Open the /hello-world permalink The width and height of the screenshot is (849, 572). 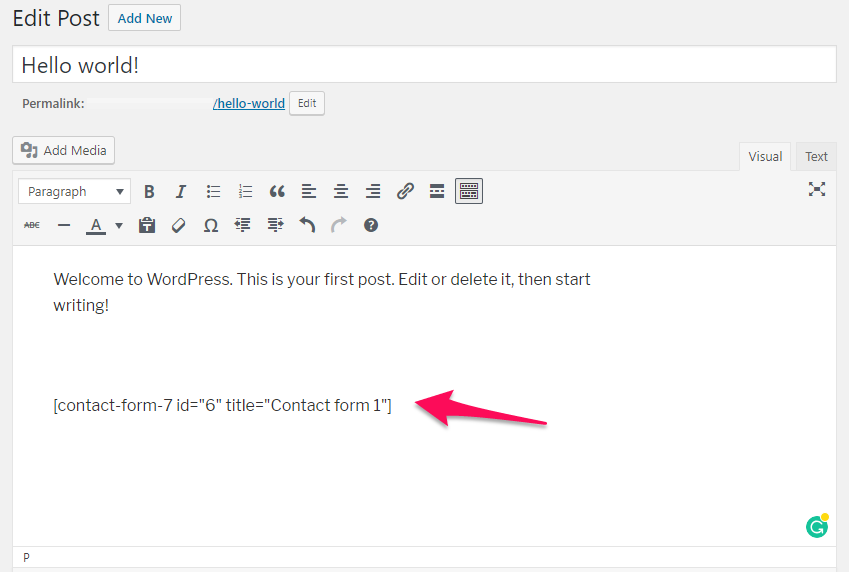(x=249, y=103)
